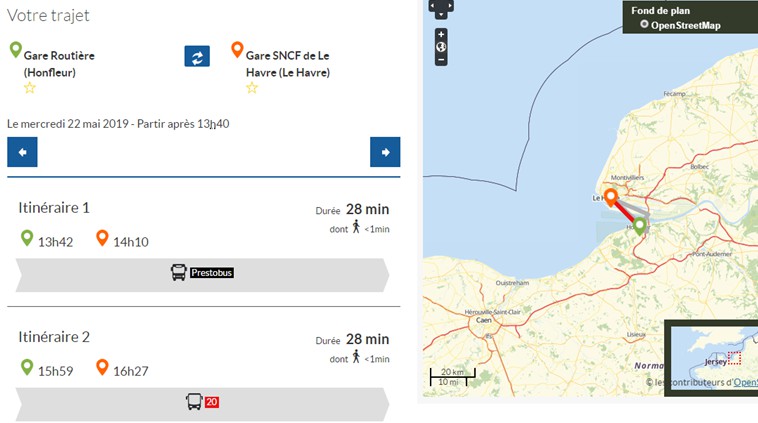Pan the map down
This screenshot has height=423, width=758.
(441, 14)
